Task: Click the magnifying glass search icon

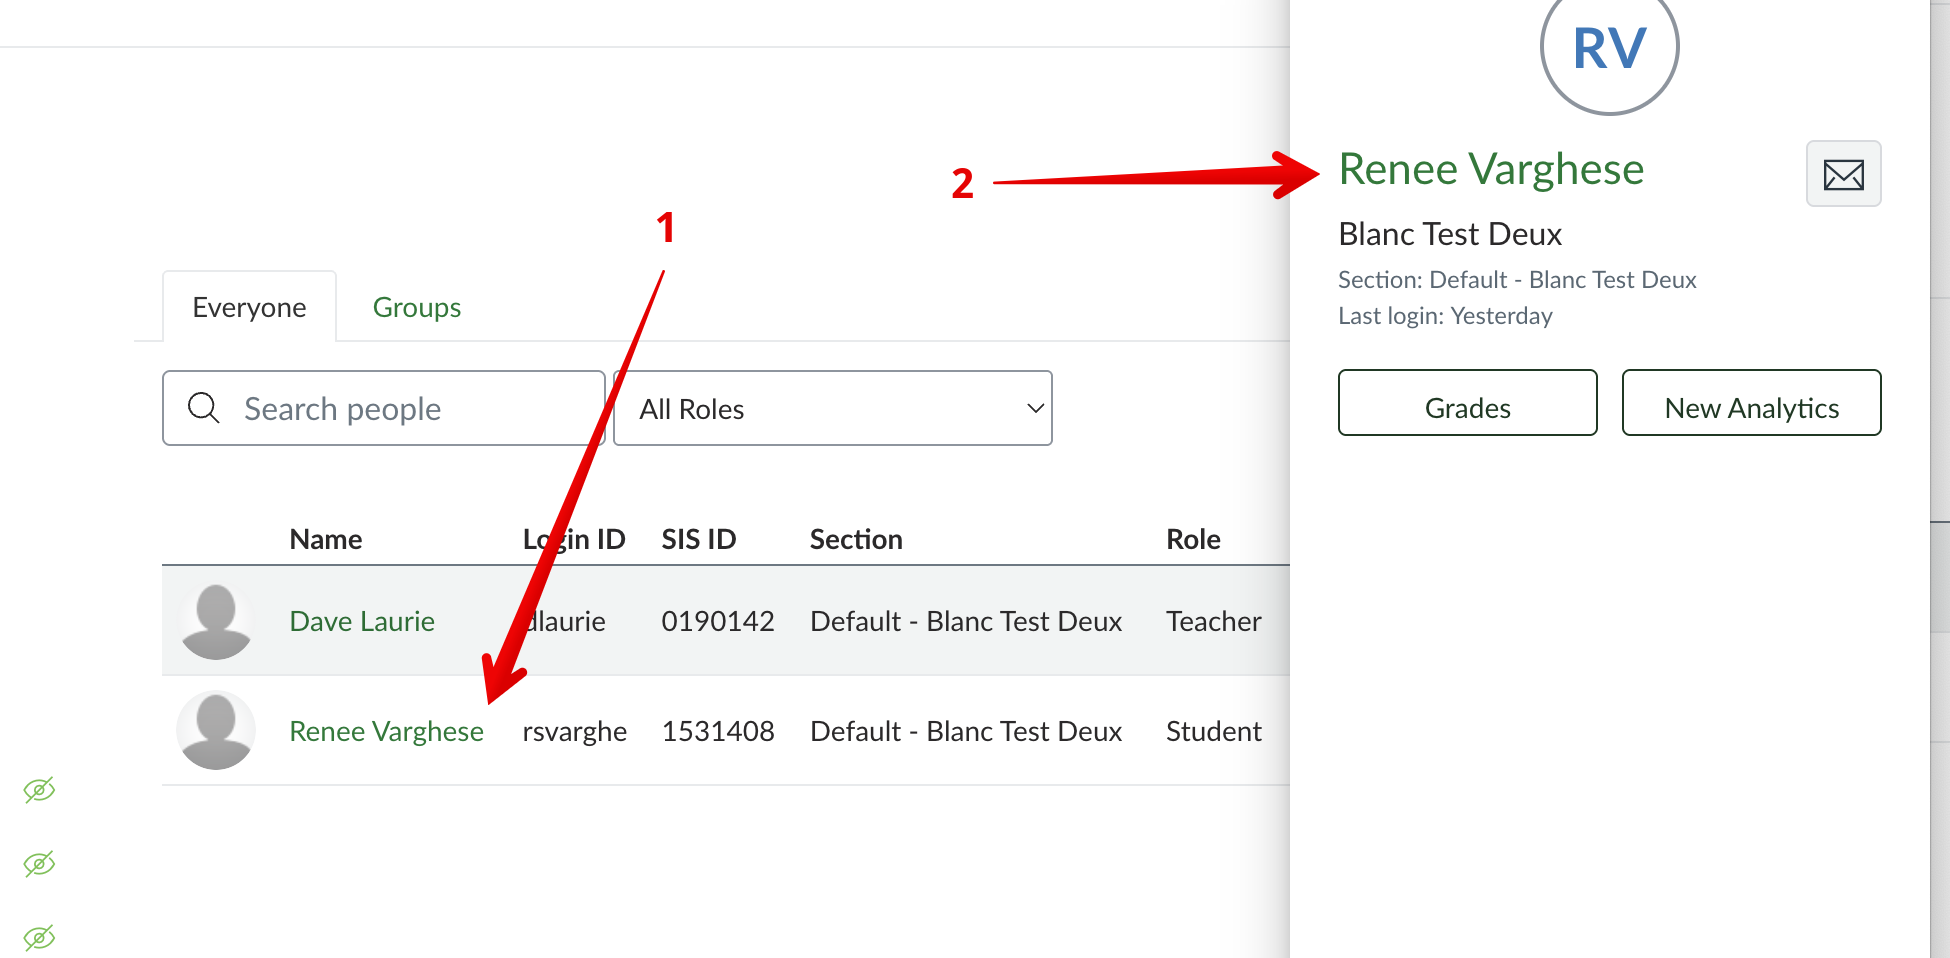Action: [204, 408]
